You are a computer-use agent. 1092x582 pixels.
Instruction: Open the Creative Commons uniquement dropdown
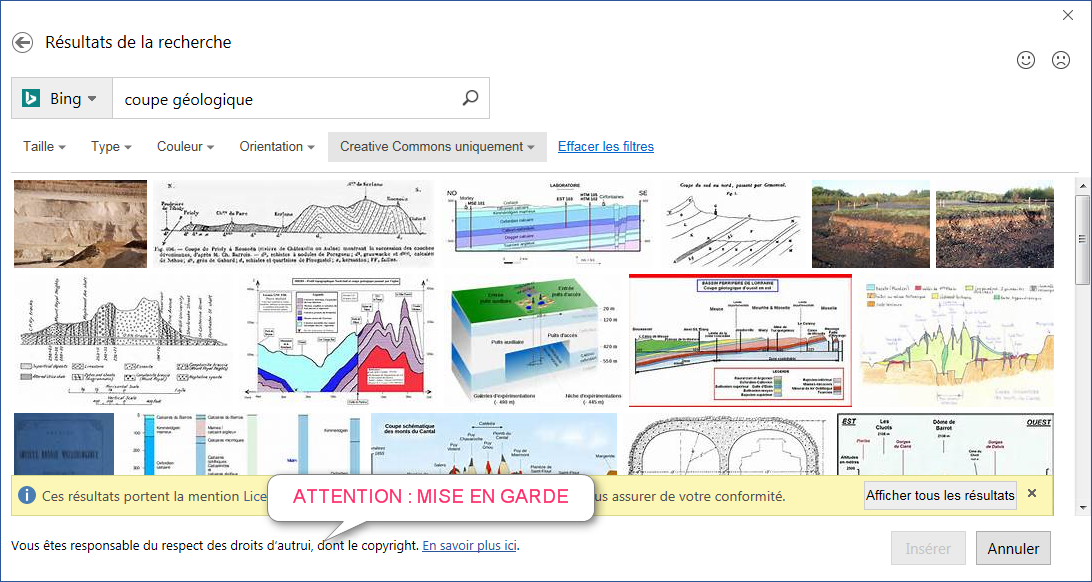click(437, 147)
